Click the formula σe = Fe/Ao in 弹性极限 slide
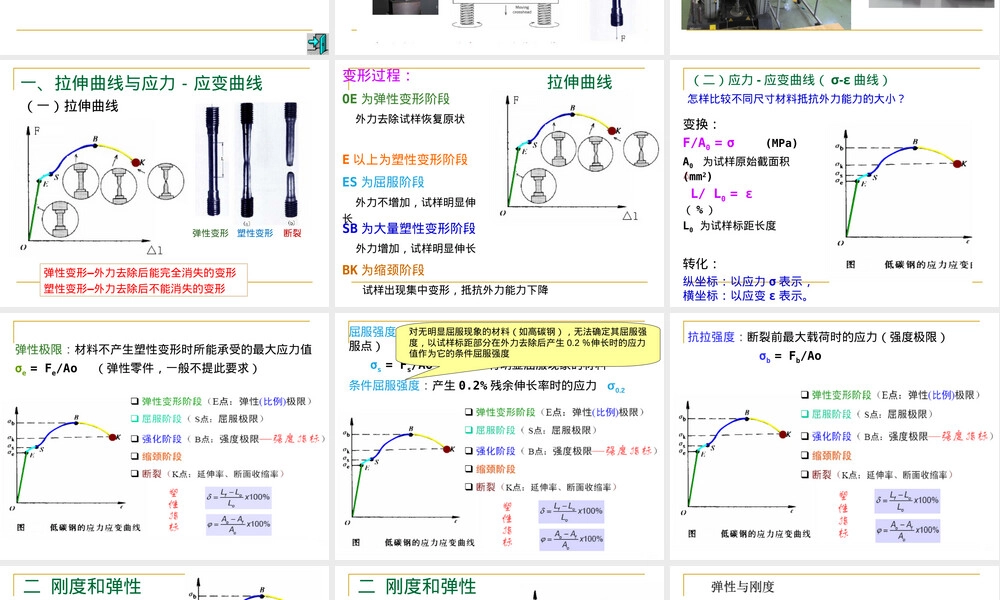Image resolution: width=1000 pixels, height=600 pixels. click(x=46, y=369)
